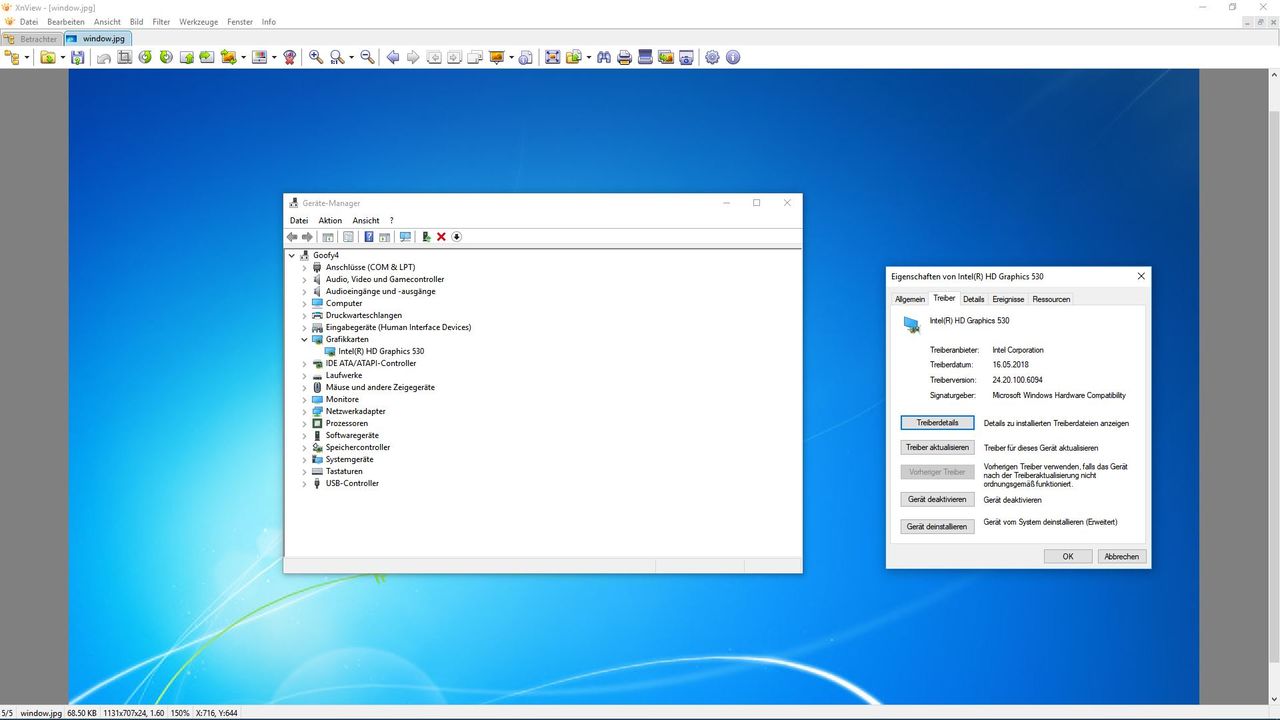Click the Zoom out magnifier
Viewport: 1280px width, 720px height.
368,57
